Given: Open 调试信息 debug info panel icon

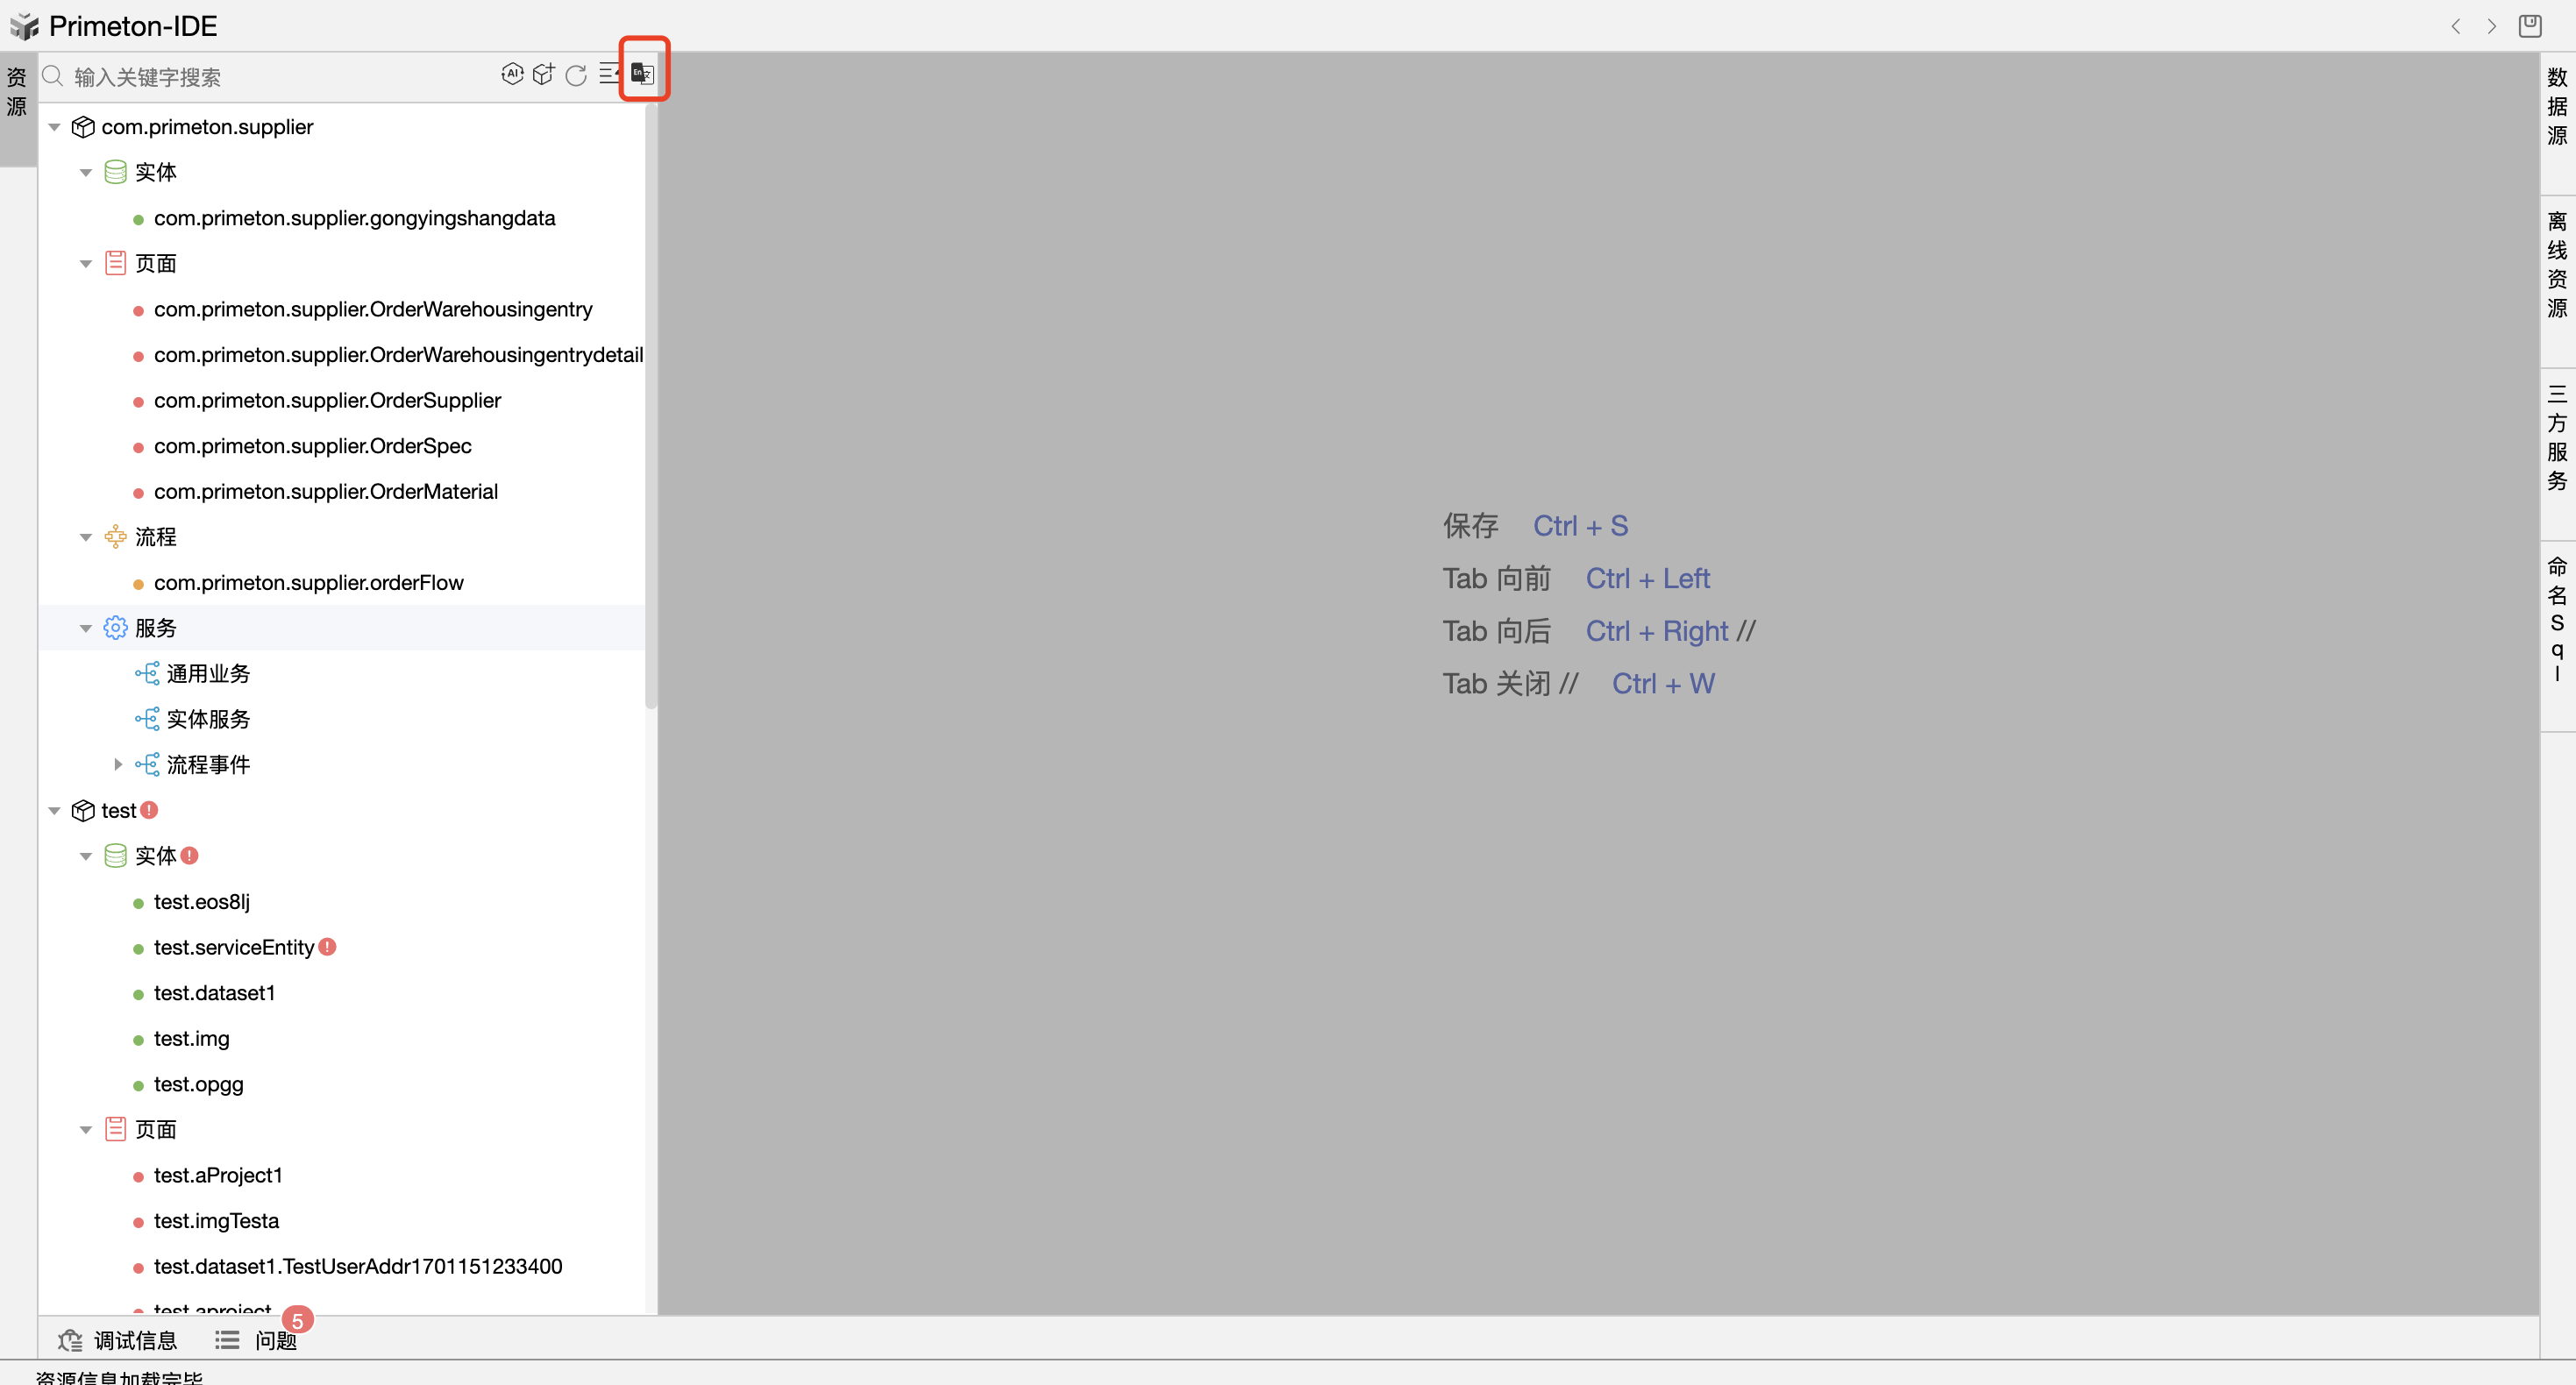Looking at the screenshot, I should (x=69, y=1339).
